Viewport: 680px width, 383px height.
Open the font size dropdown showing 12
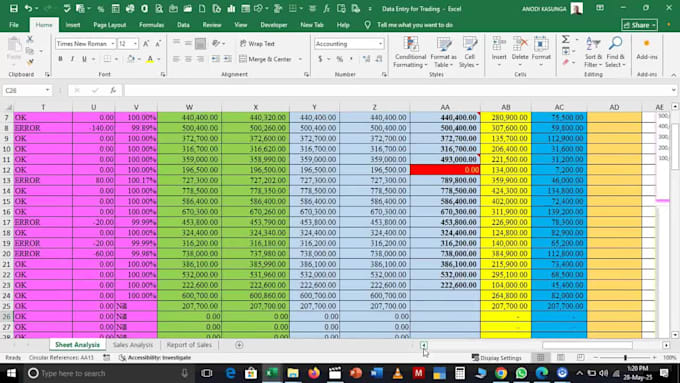(x=135, y=44)
